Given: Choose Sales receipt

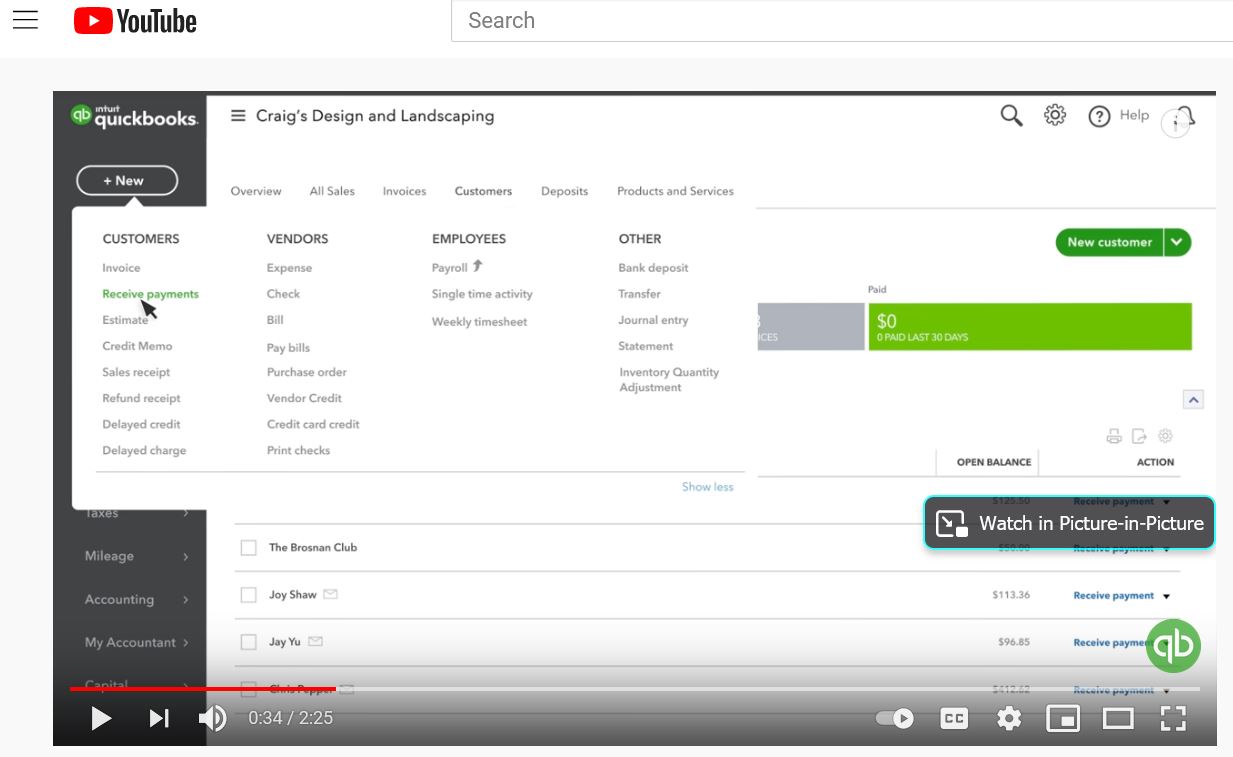Looking at the screenshot, I should point(136,372).
